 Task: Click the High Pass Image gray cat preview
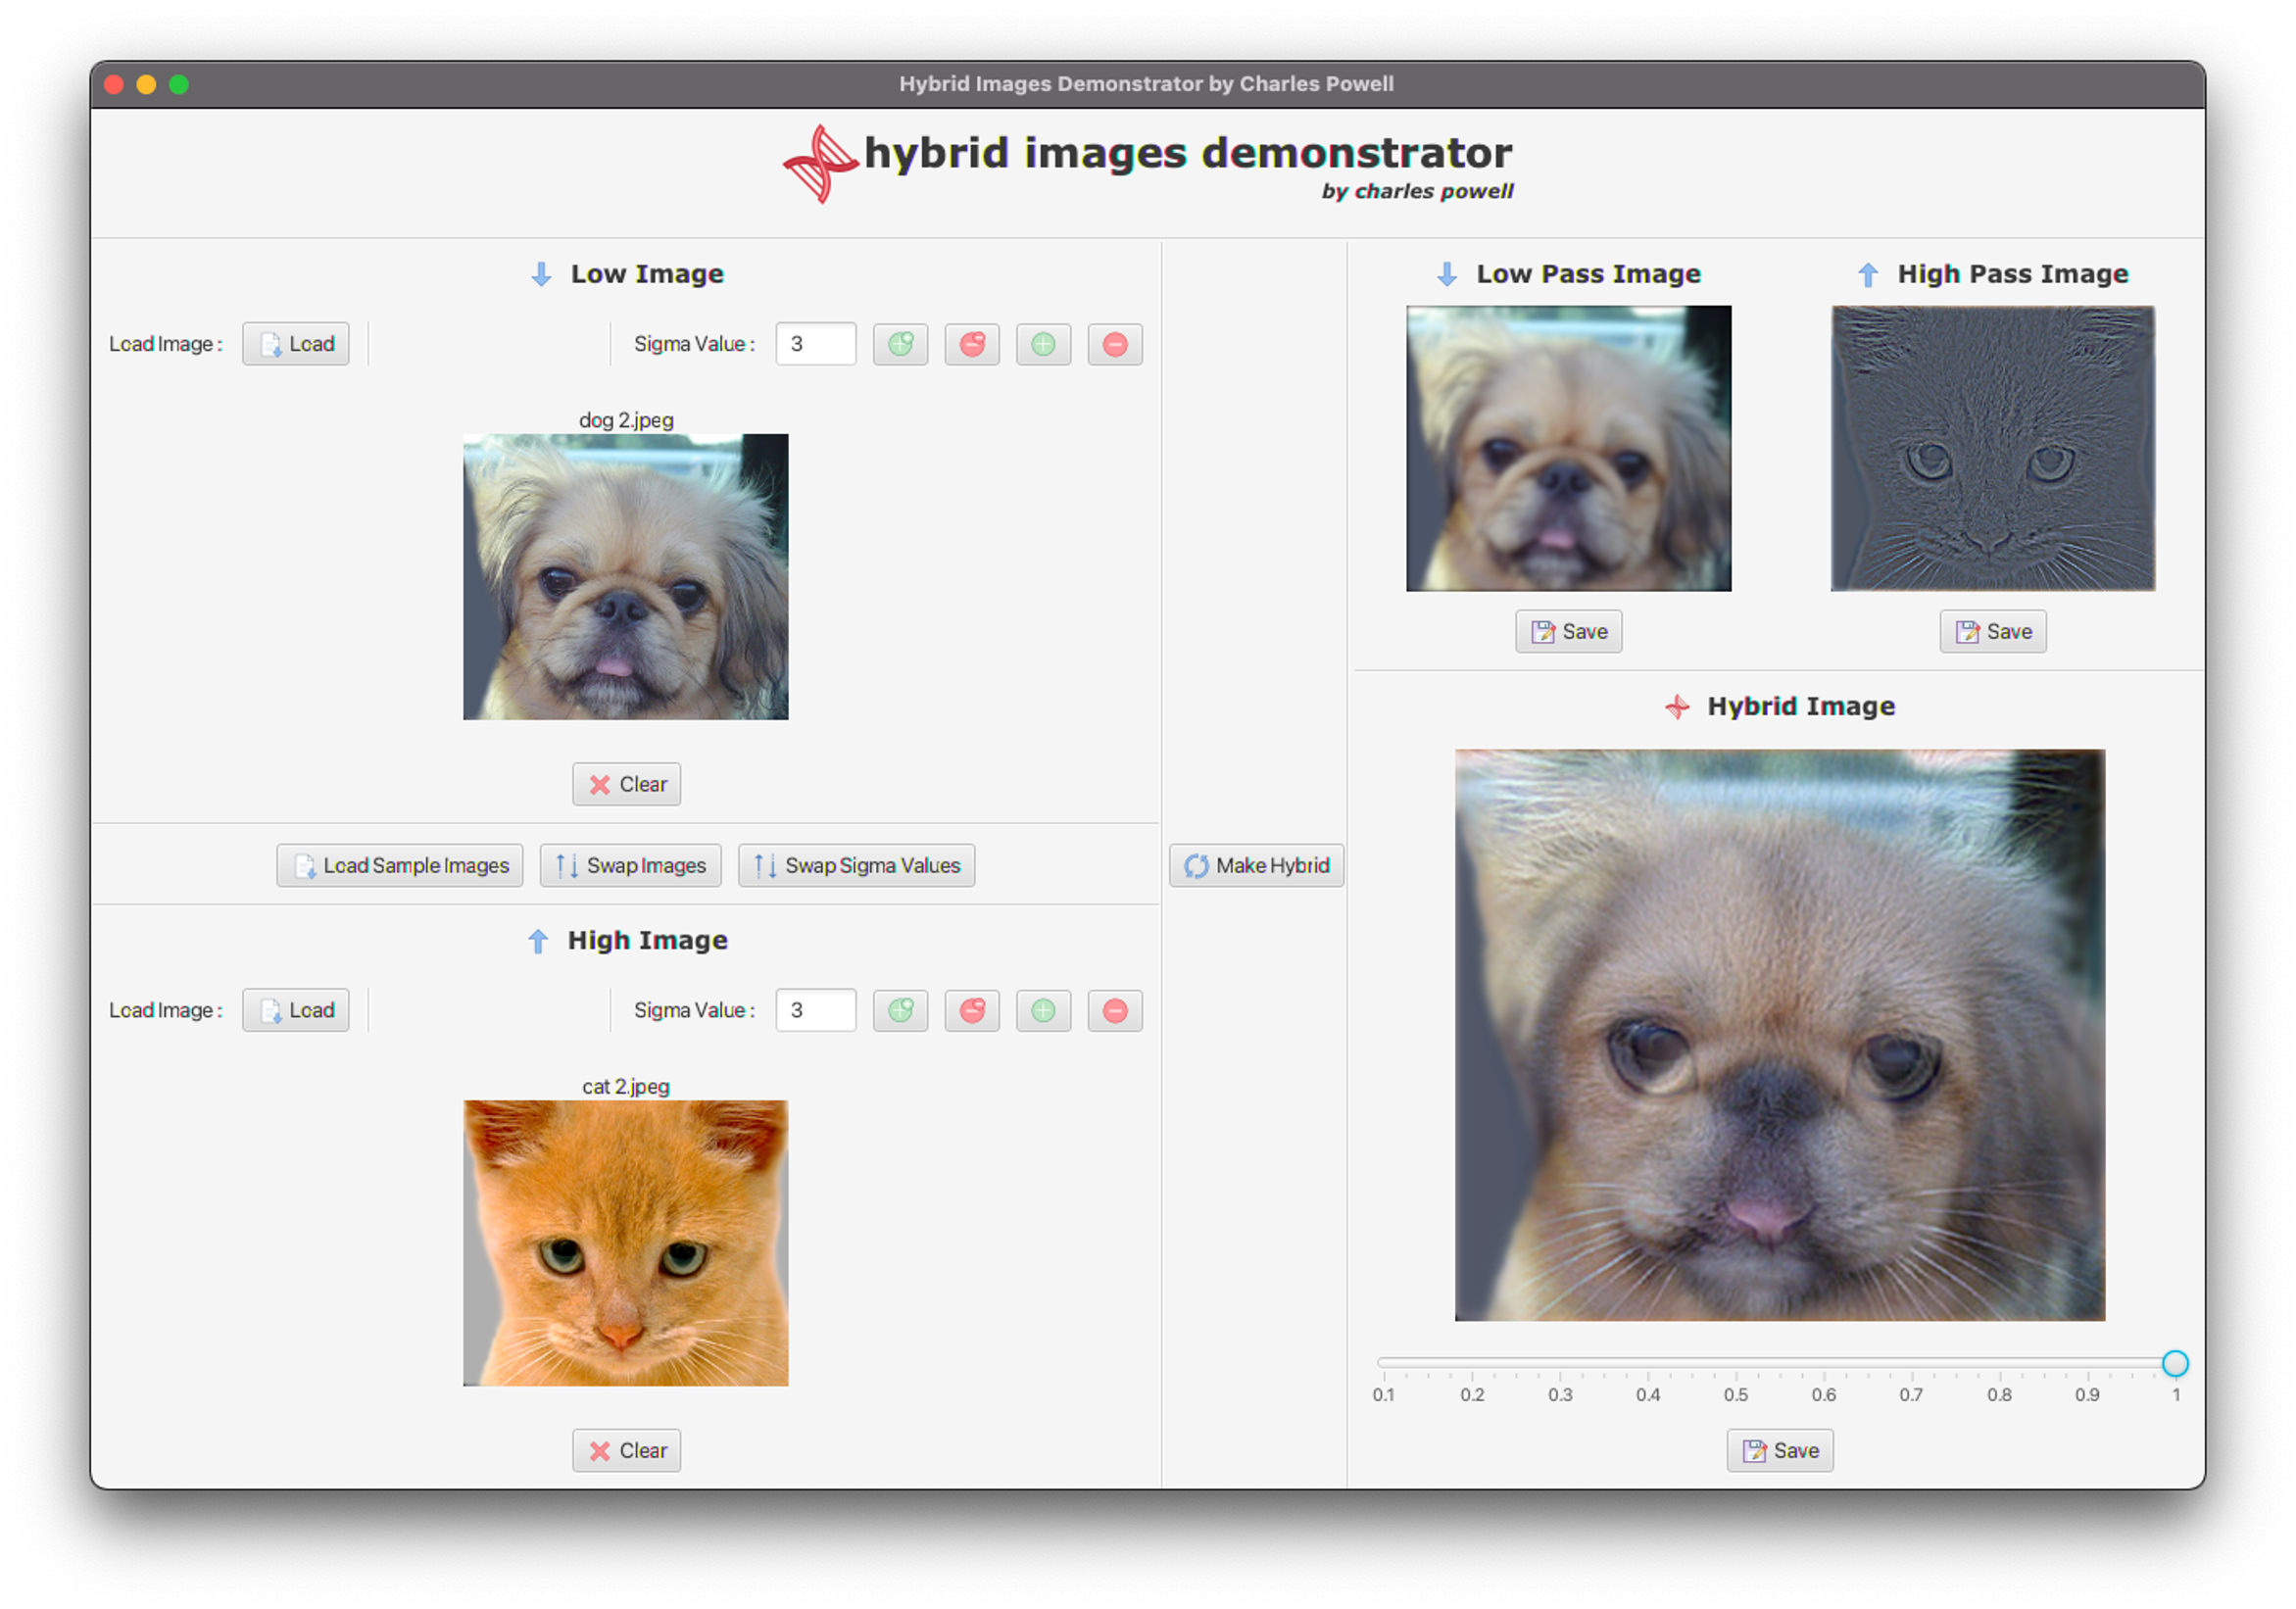pos(1993,448)
